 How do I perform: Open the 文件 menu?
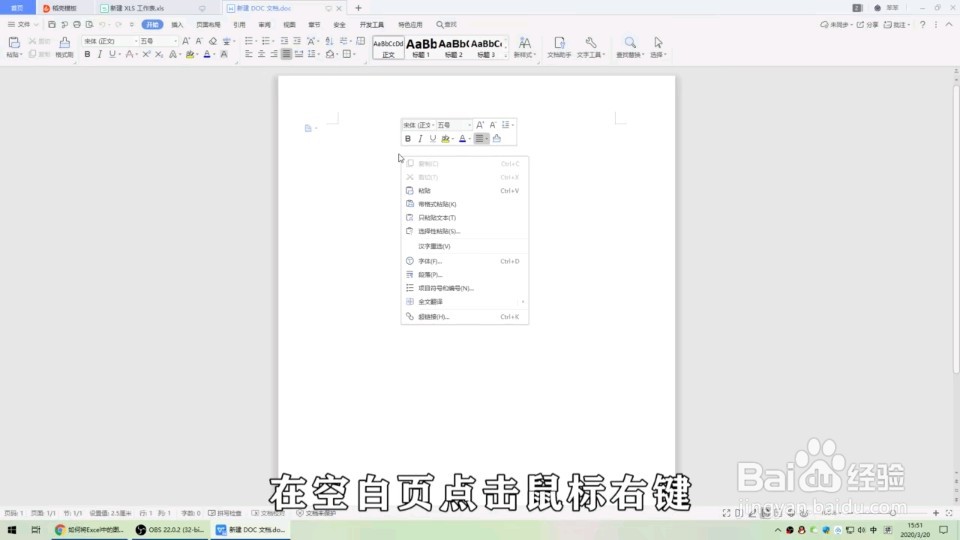click(x=23, y=24)
